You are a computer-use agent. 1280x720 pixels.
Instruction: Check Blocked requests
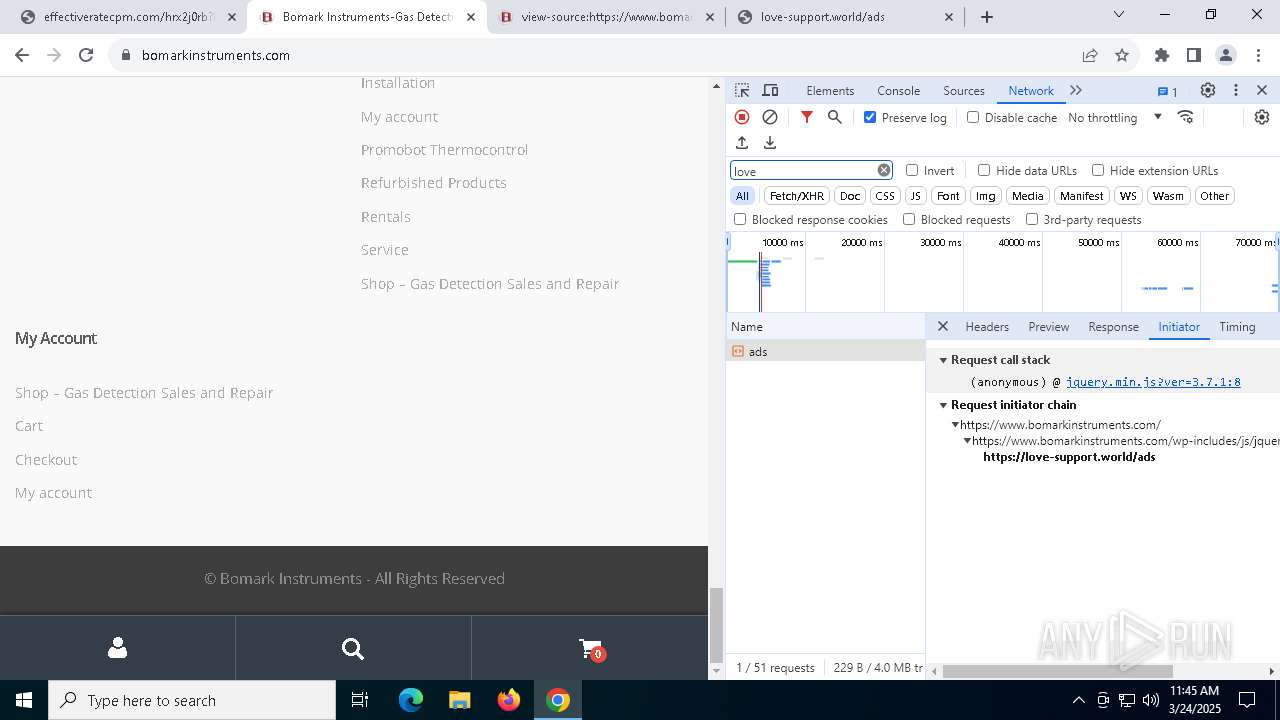click(909, 219)
